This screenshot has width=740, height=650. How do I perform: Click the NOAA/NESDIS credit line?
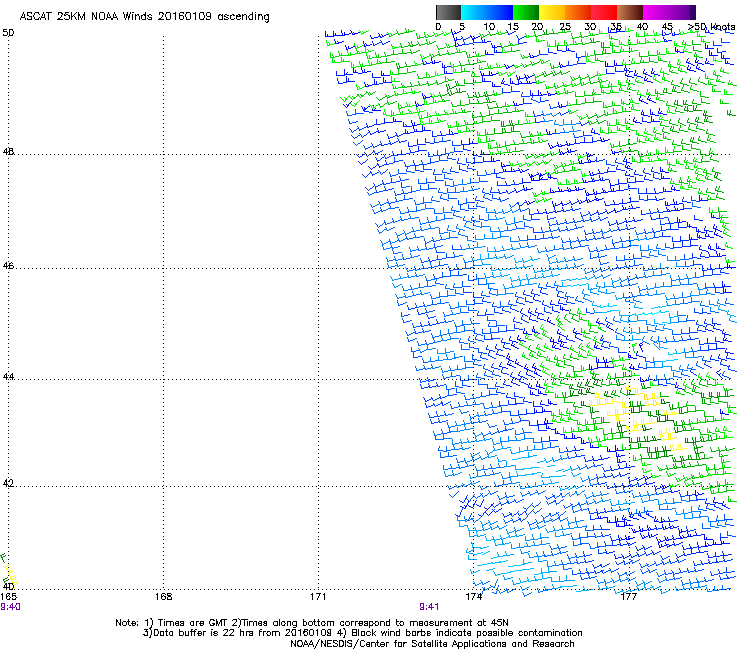coord(432,644)
